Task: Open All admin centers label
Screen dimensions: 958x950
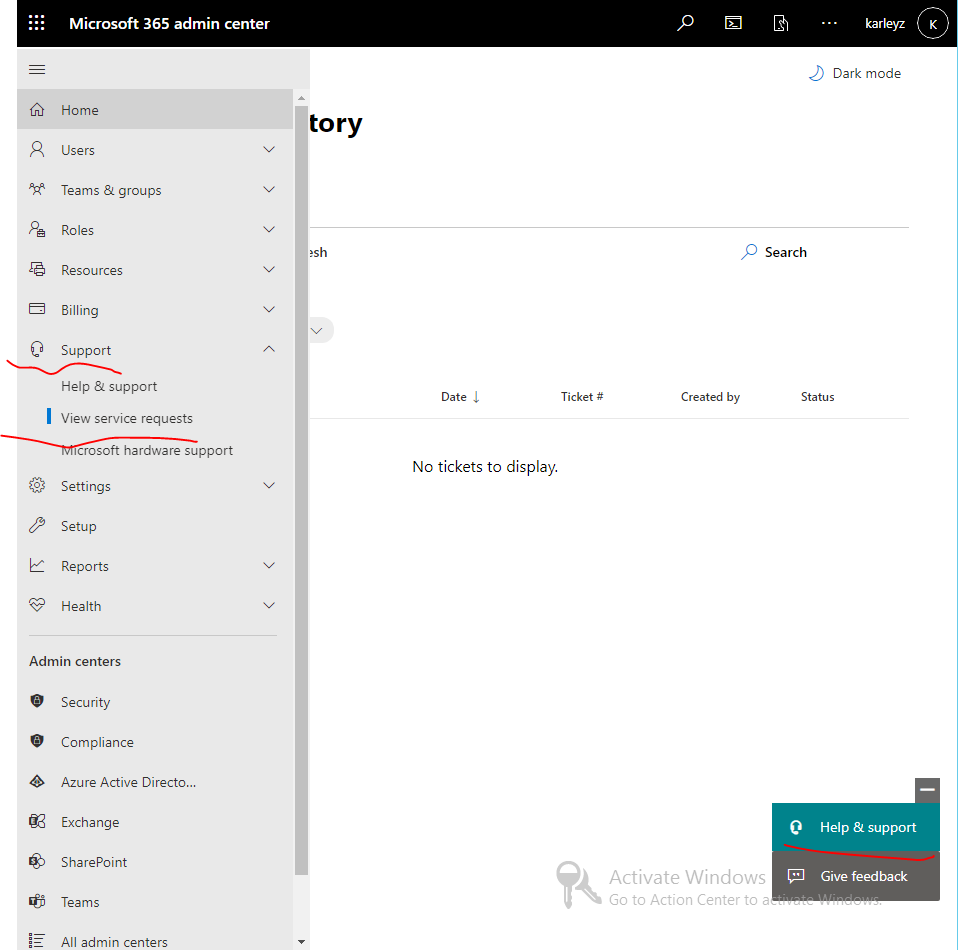Action: (114, 942)
